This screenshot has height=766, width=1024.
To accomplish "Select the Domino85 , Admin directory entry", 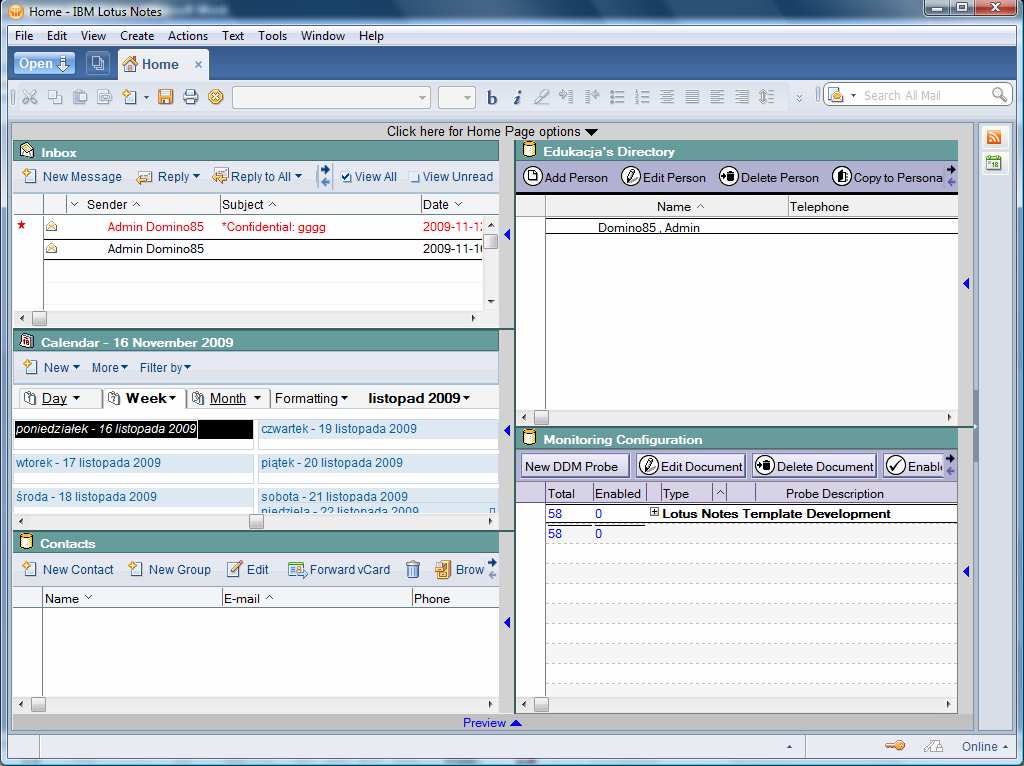I will (648, 228).
